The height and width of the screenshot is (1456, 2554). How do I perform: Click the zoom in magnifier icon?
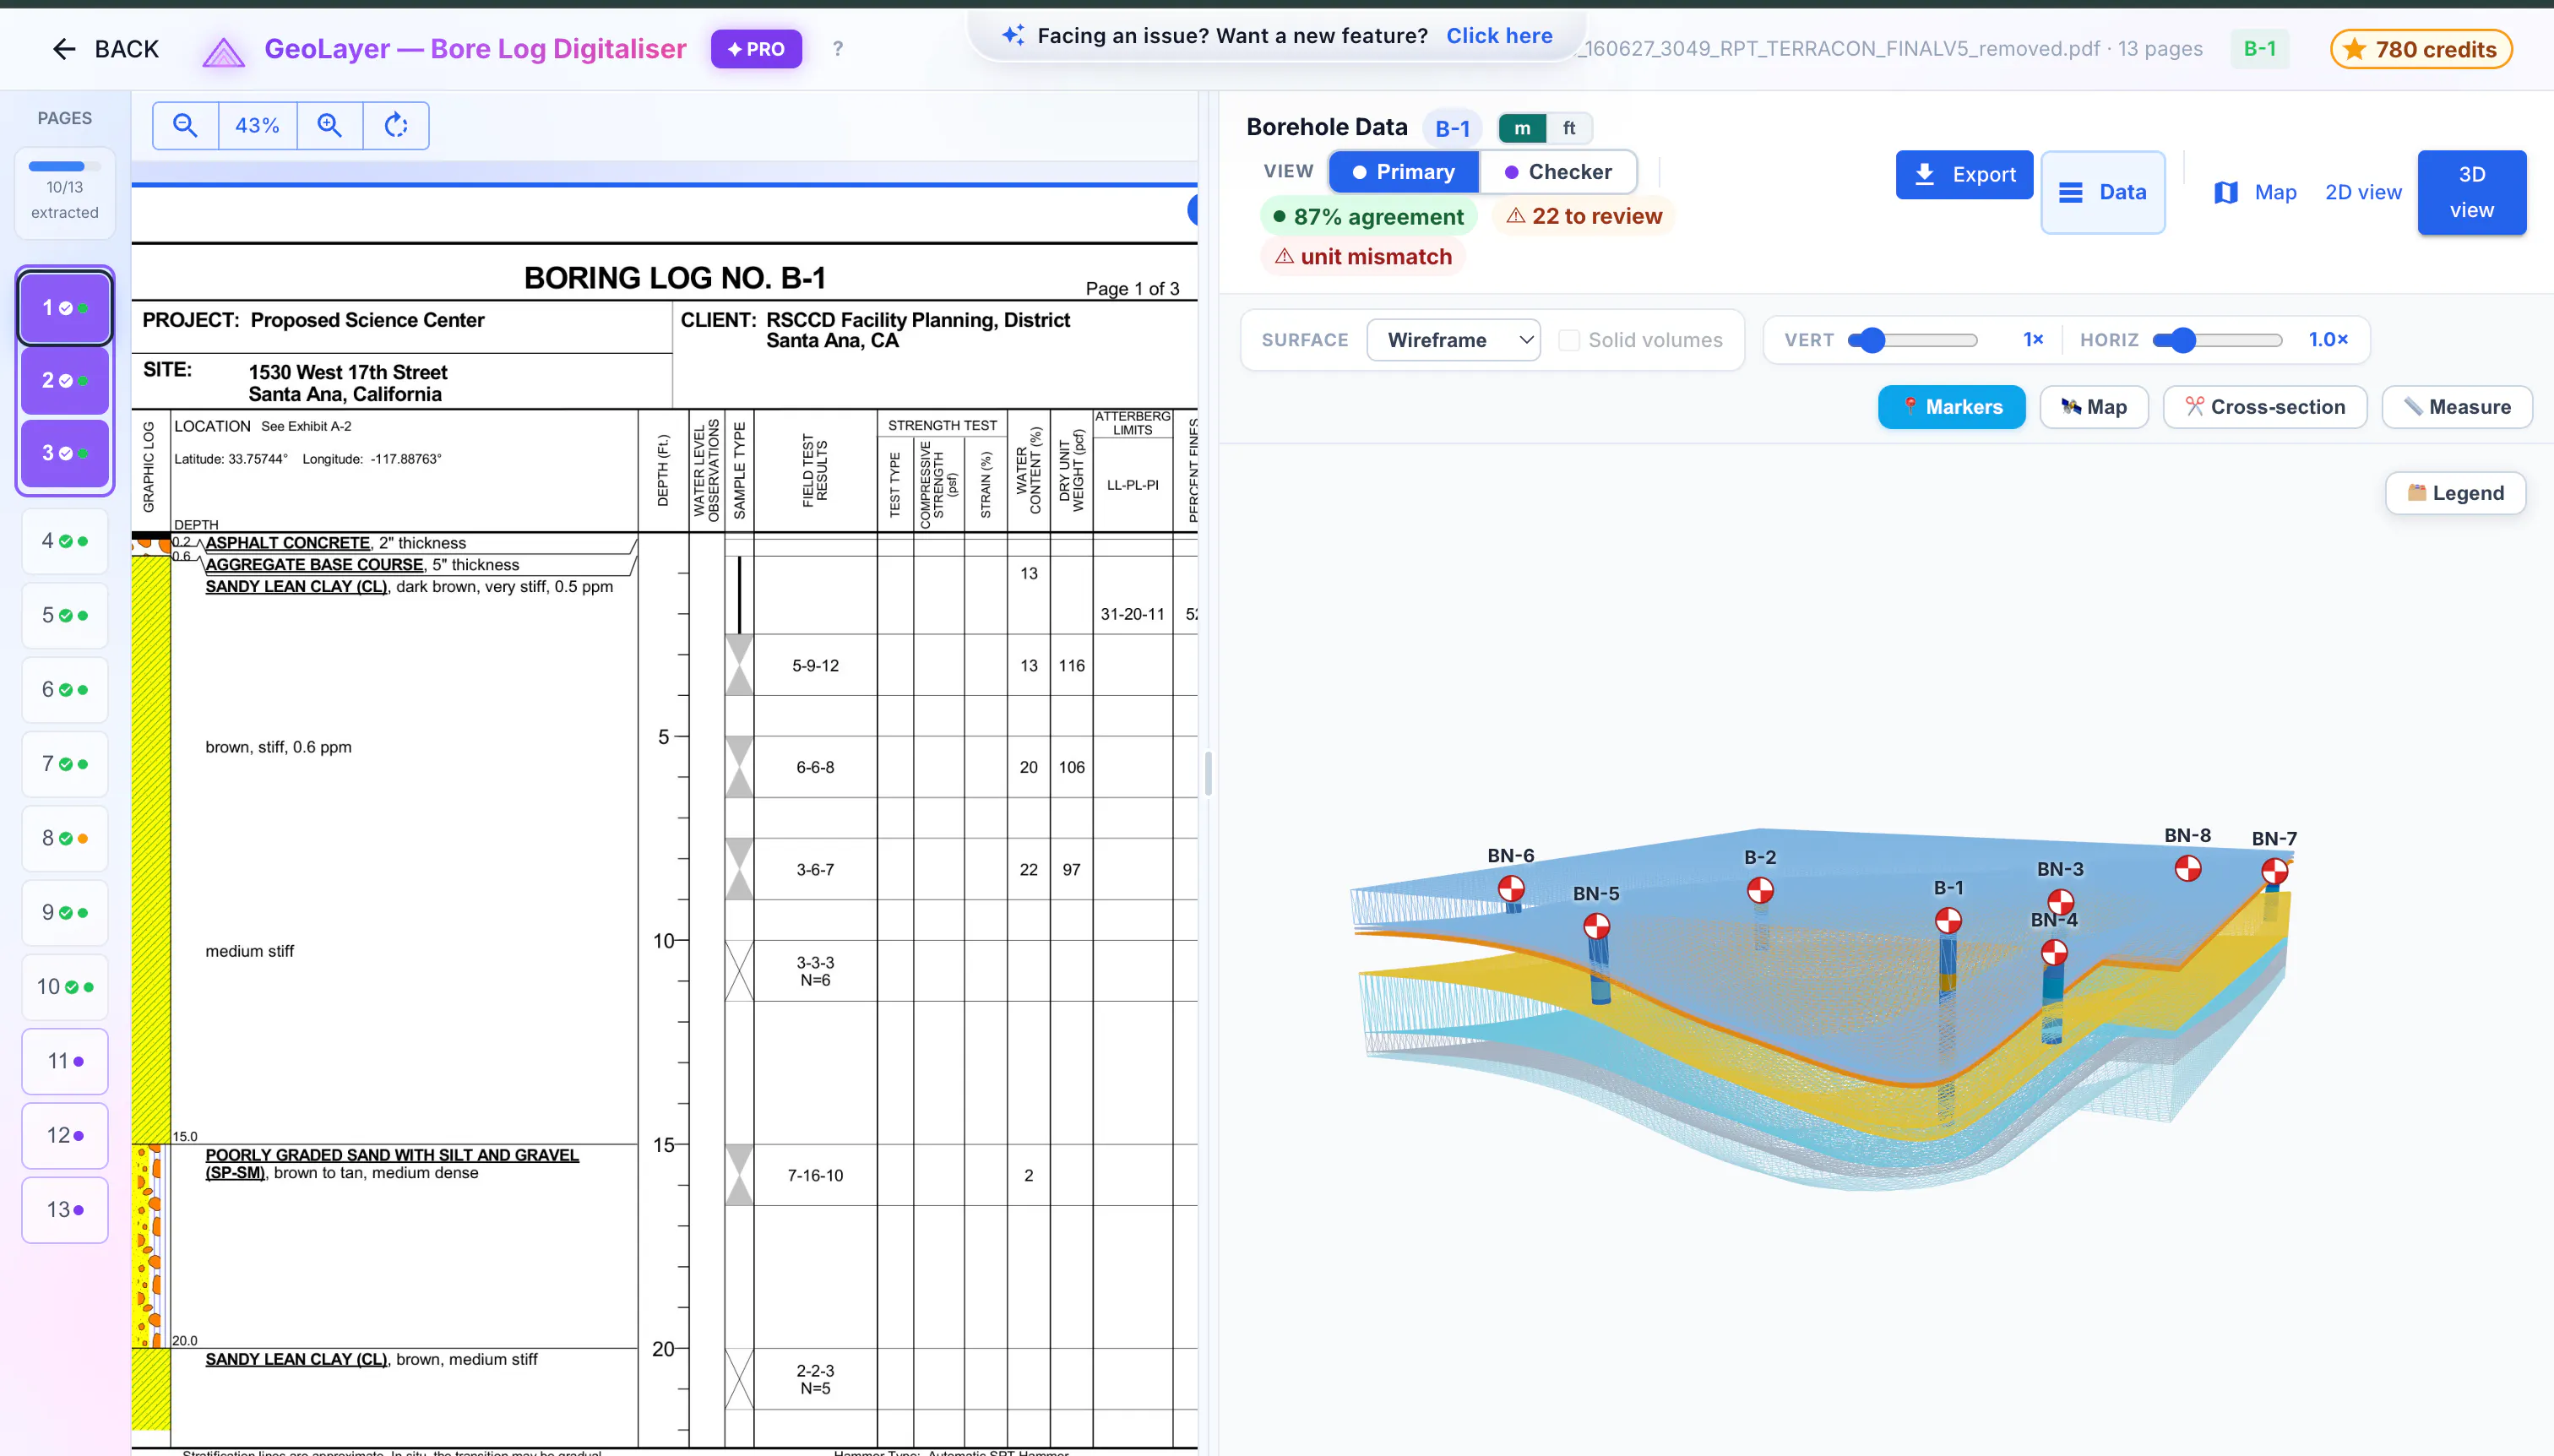click(329, 125)
